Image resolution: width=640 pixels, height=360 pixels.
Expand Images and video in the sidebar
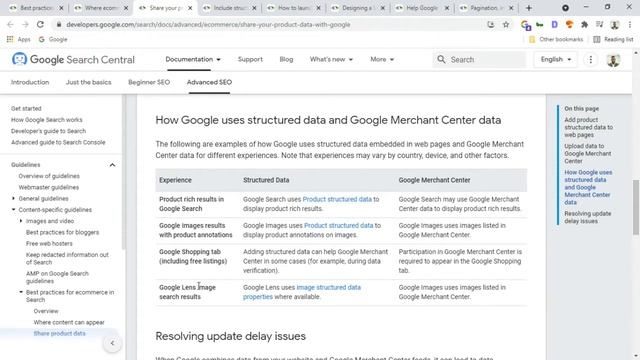point(21,221)
